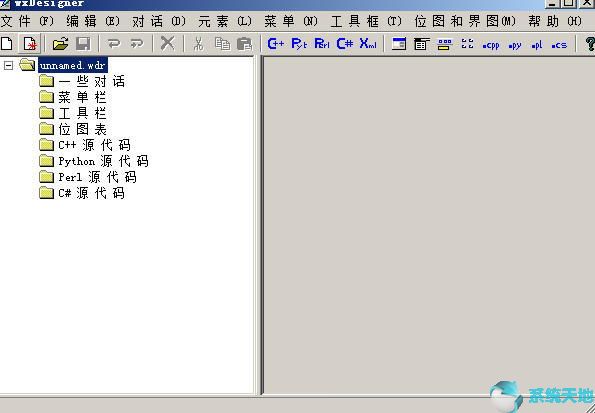Open the 工具框(T) menu
595x413 pixels.
pos(366,21)
